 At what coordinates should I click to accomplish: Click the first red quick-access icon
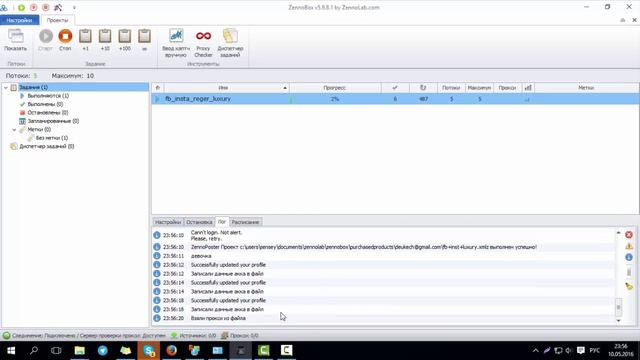point(33,7)
